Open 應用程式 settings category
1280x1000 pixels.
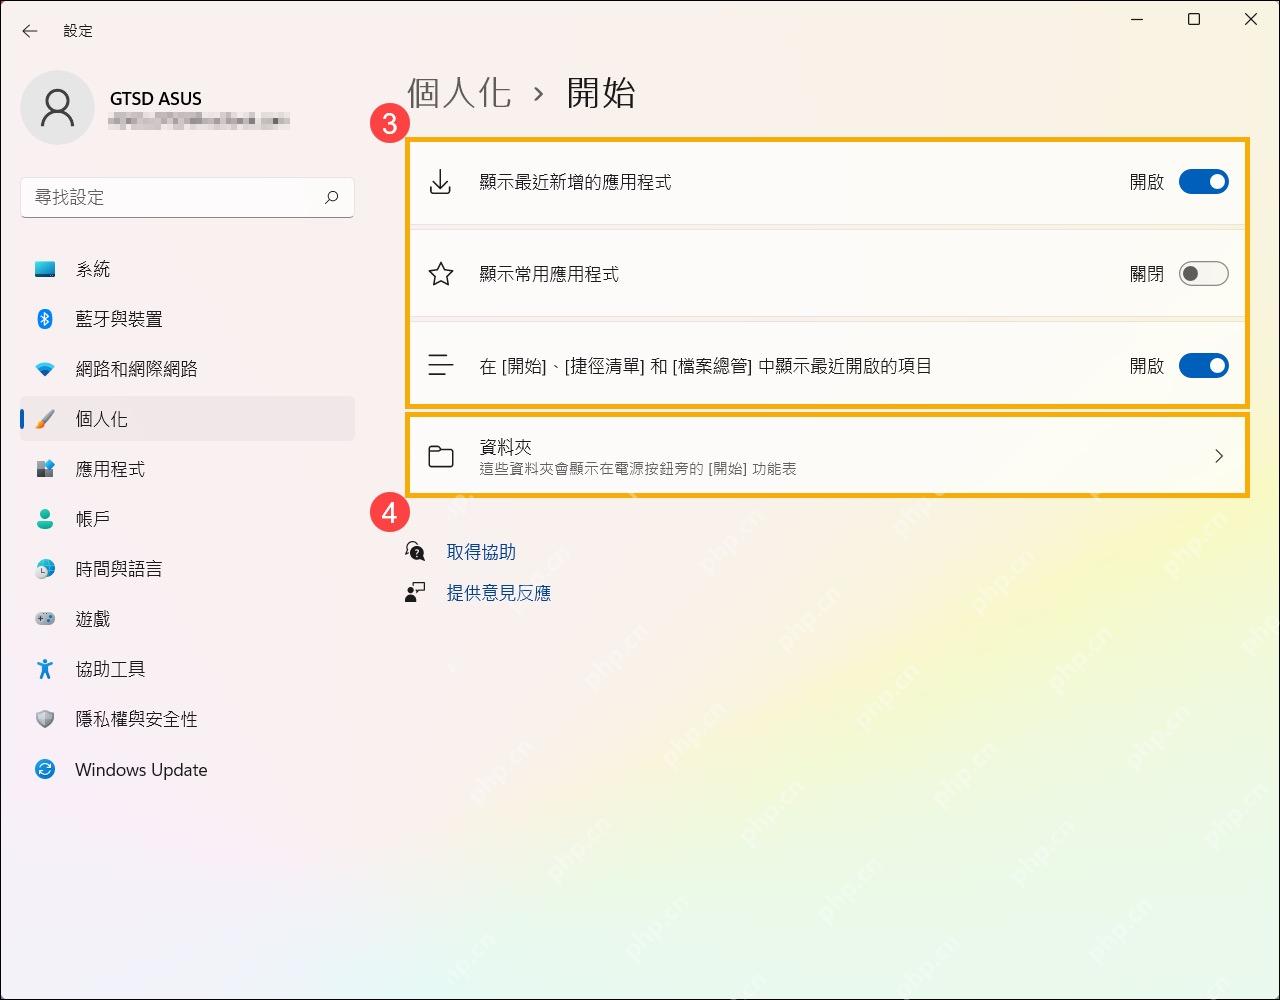(187, 469)
